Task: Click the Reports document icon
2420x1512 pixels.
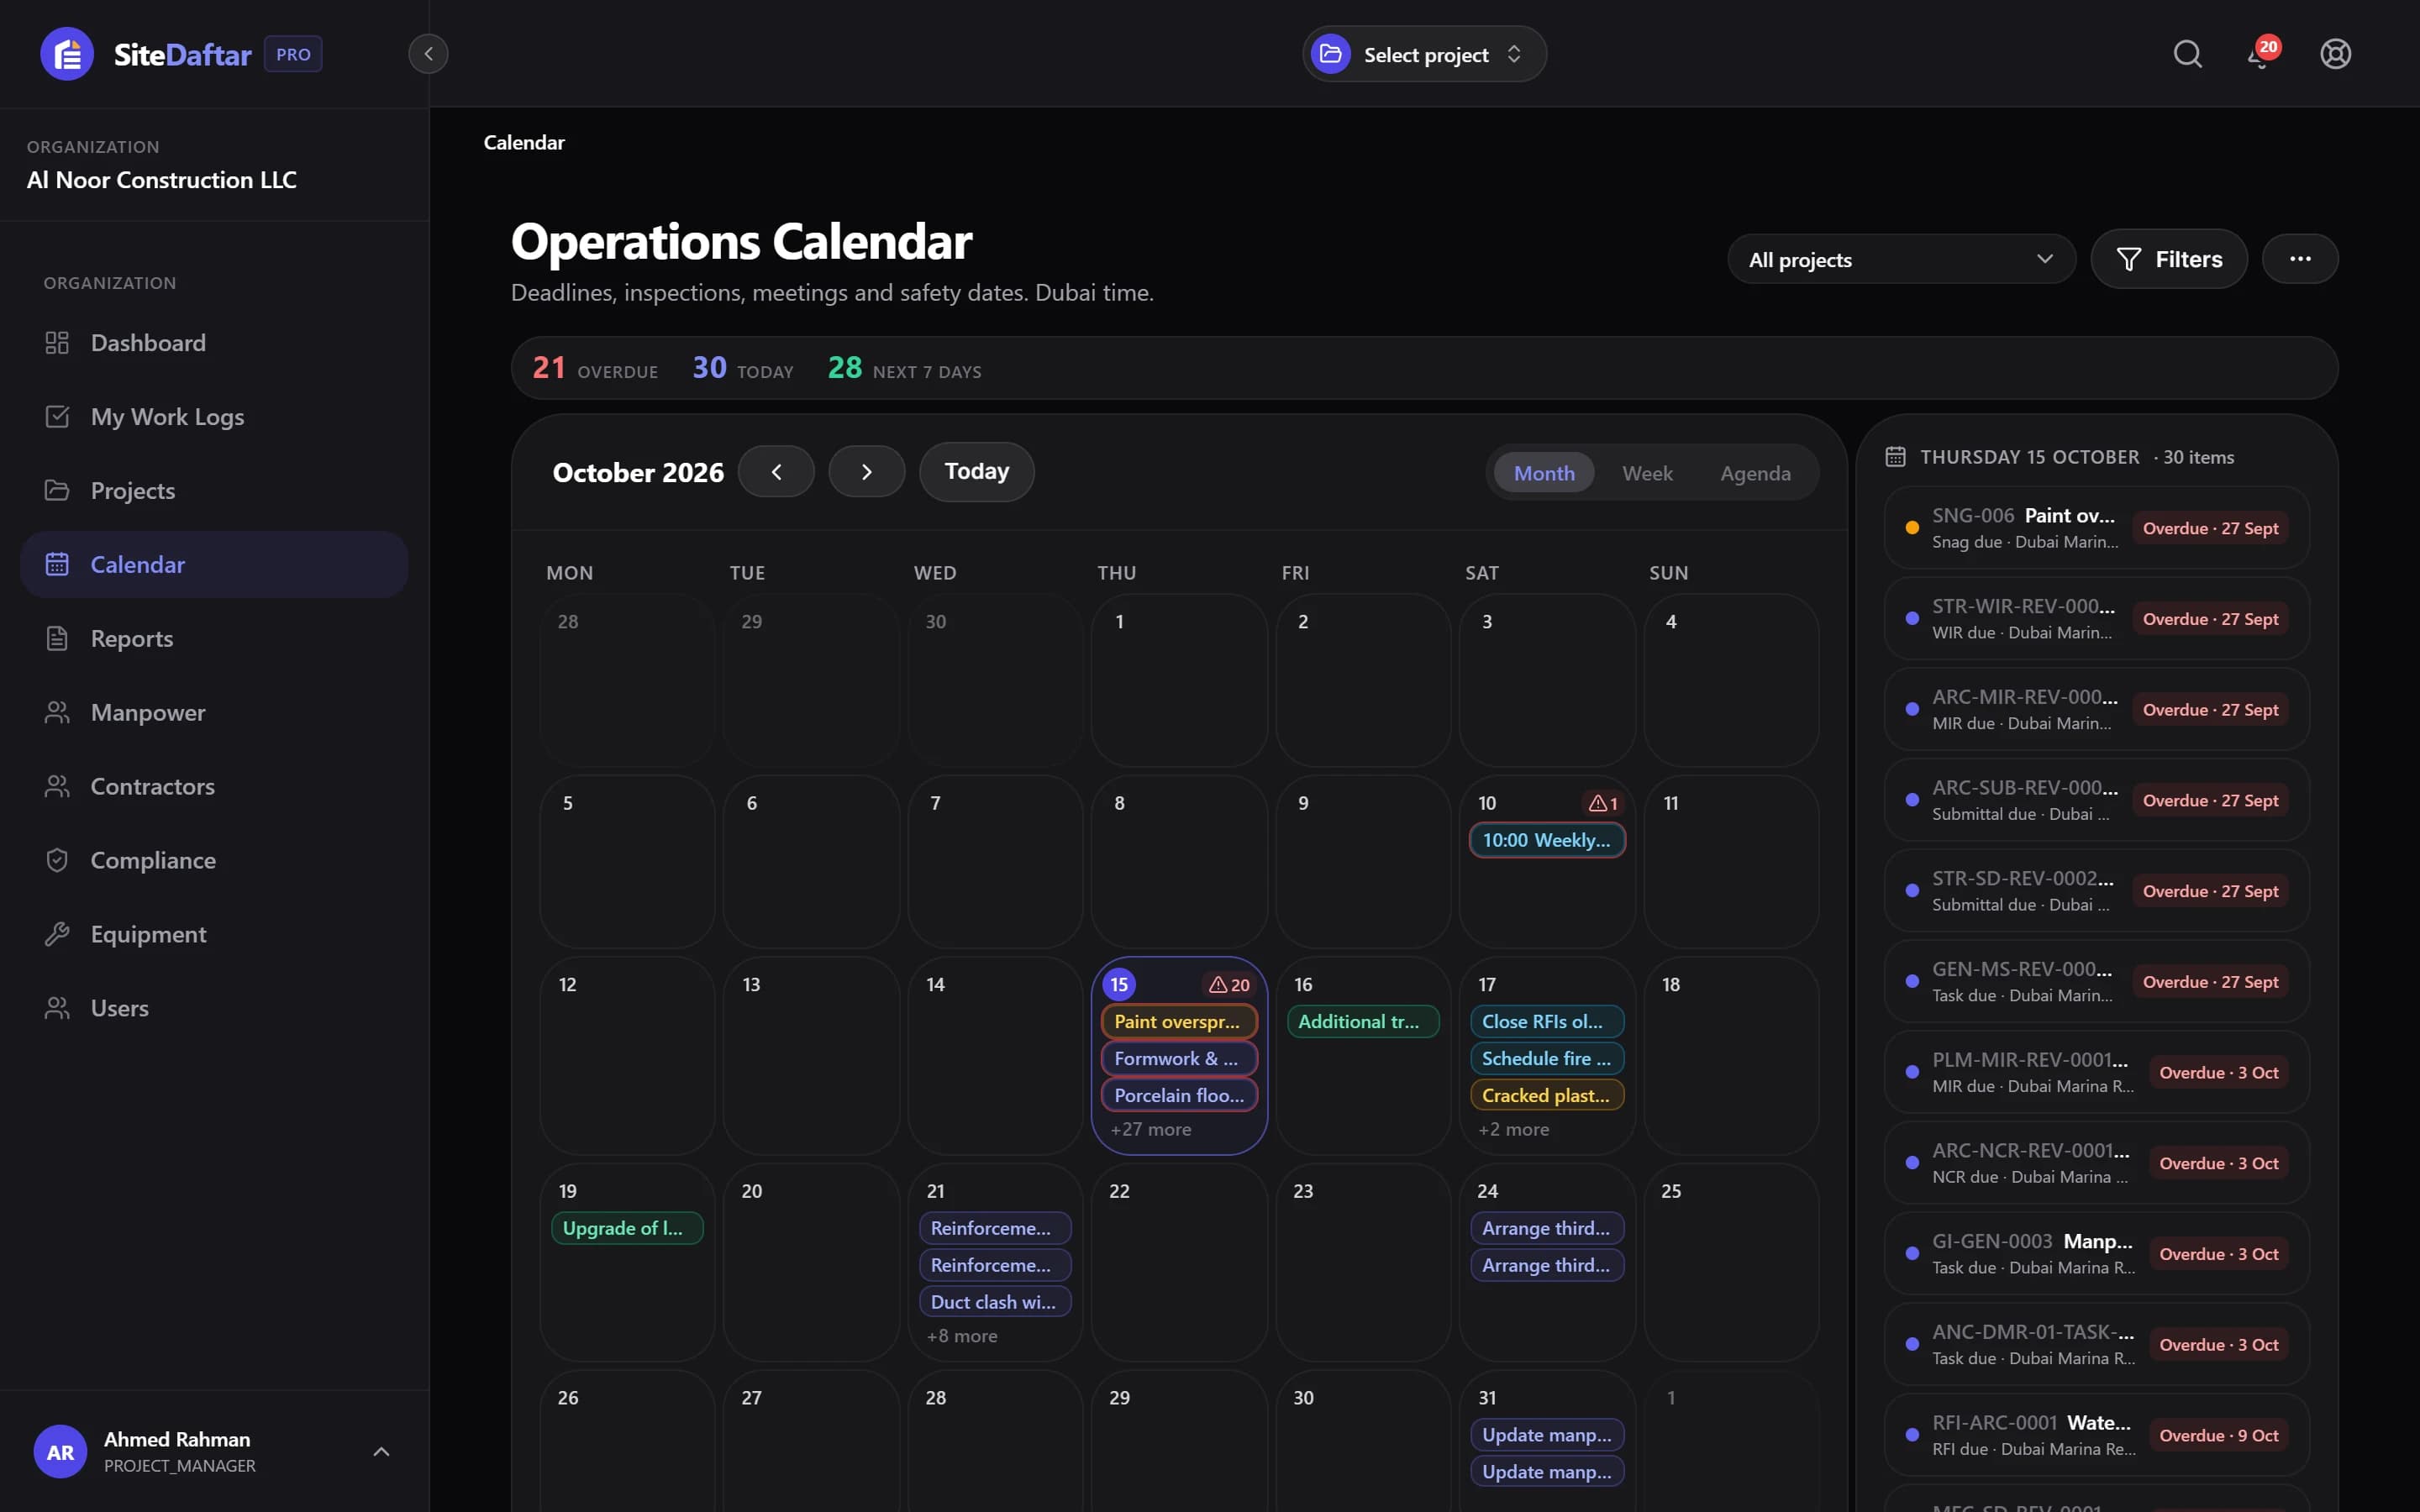Action: pos(57,638)
